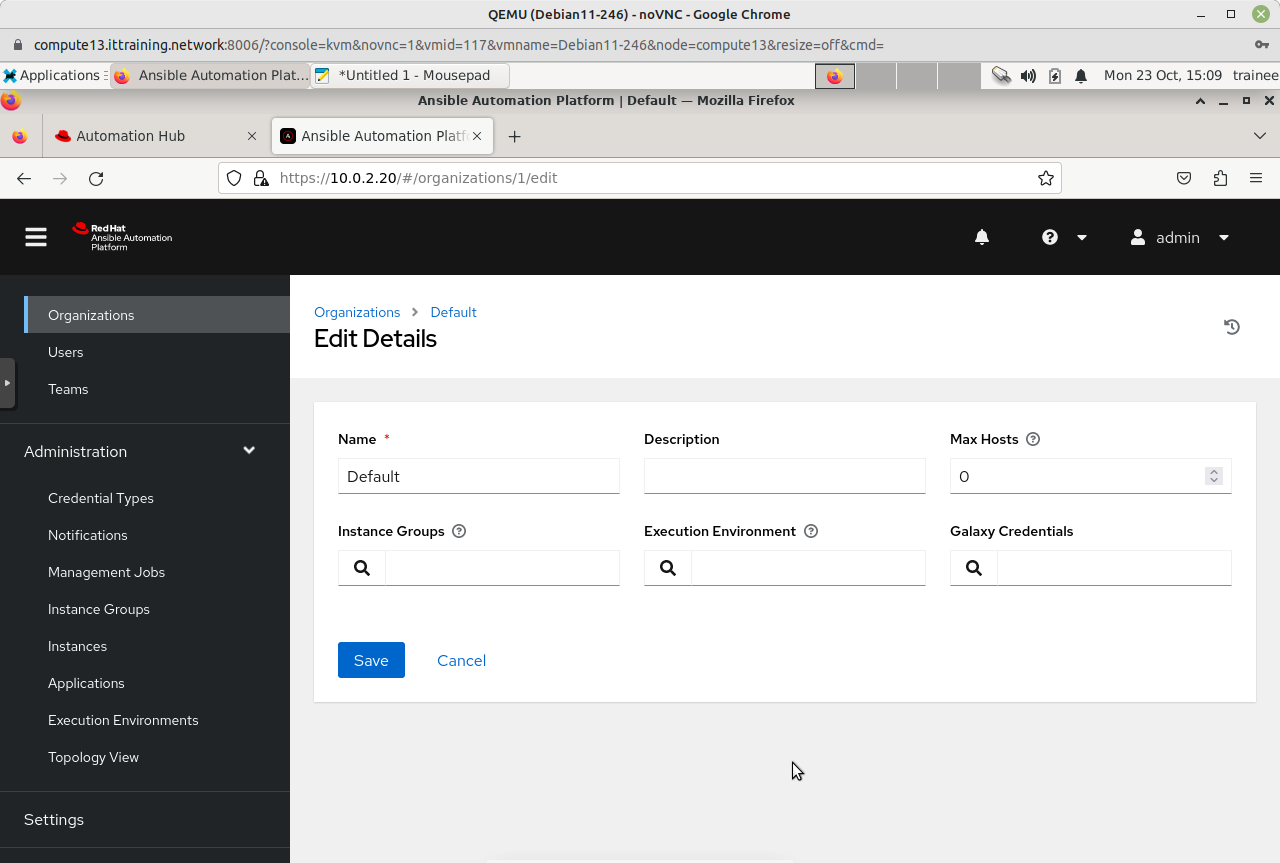
Task: Show Execution Environment help tooltip icon
Action: coord(811,531)
